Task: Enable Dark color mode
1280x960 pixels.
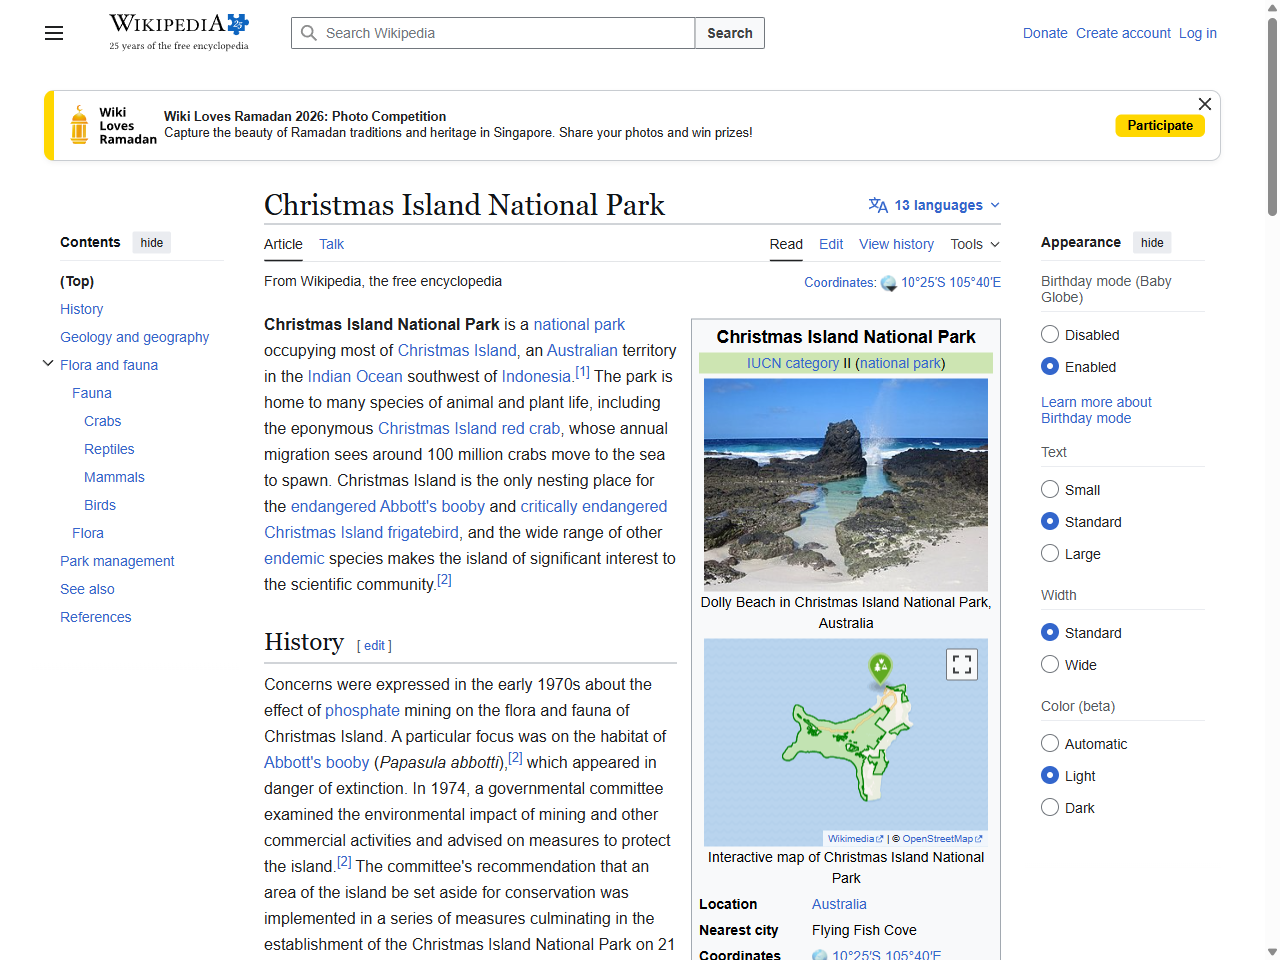Action: pos(1050,807)
